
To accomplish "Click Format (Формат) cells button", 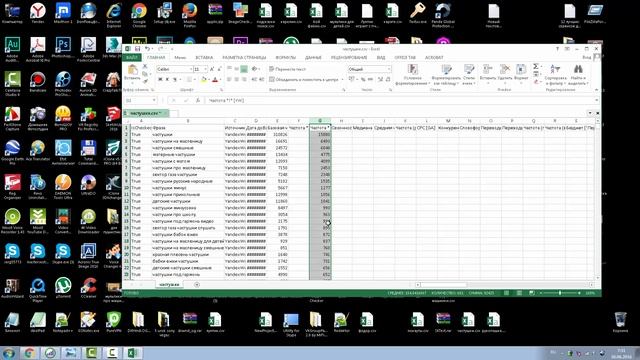I will pyautogui.click(x=521, y=73).
